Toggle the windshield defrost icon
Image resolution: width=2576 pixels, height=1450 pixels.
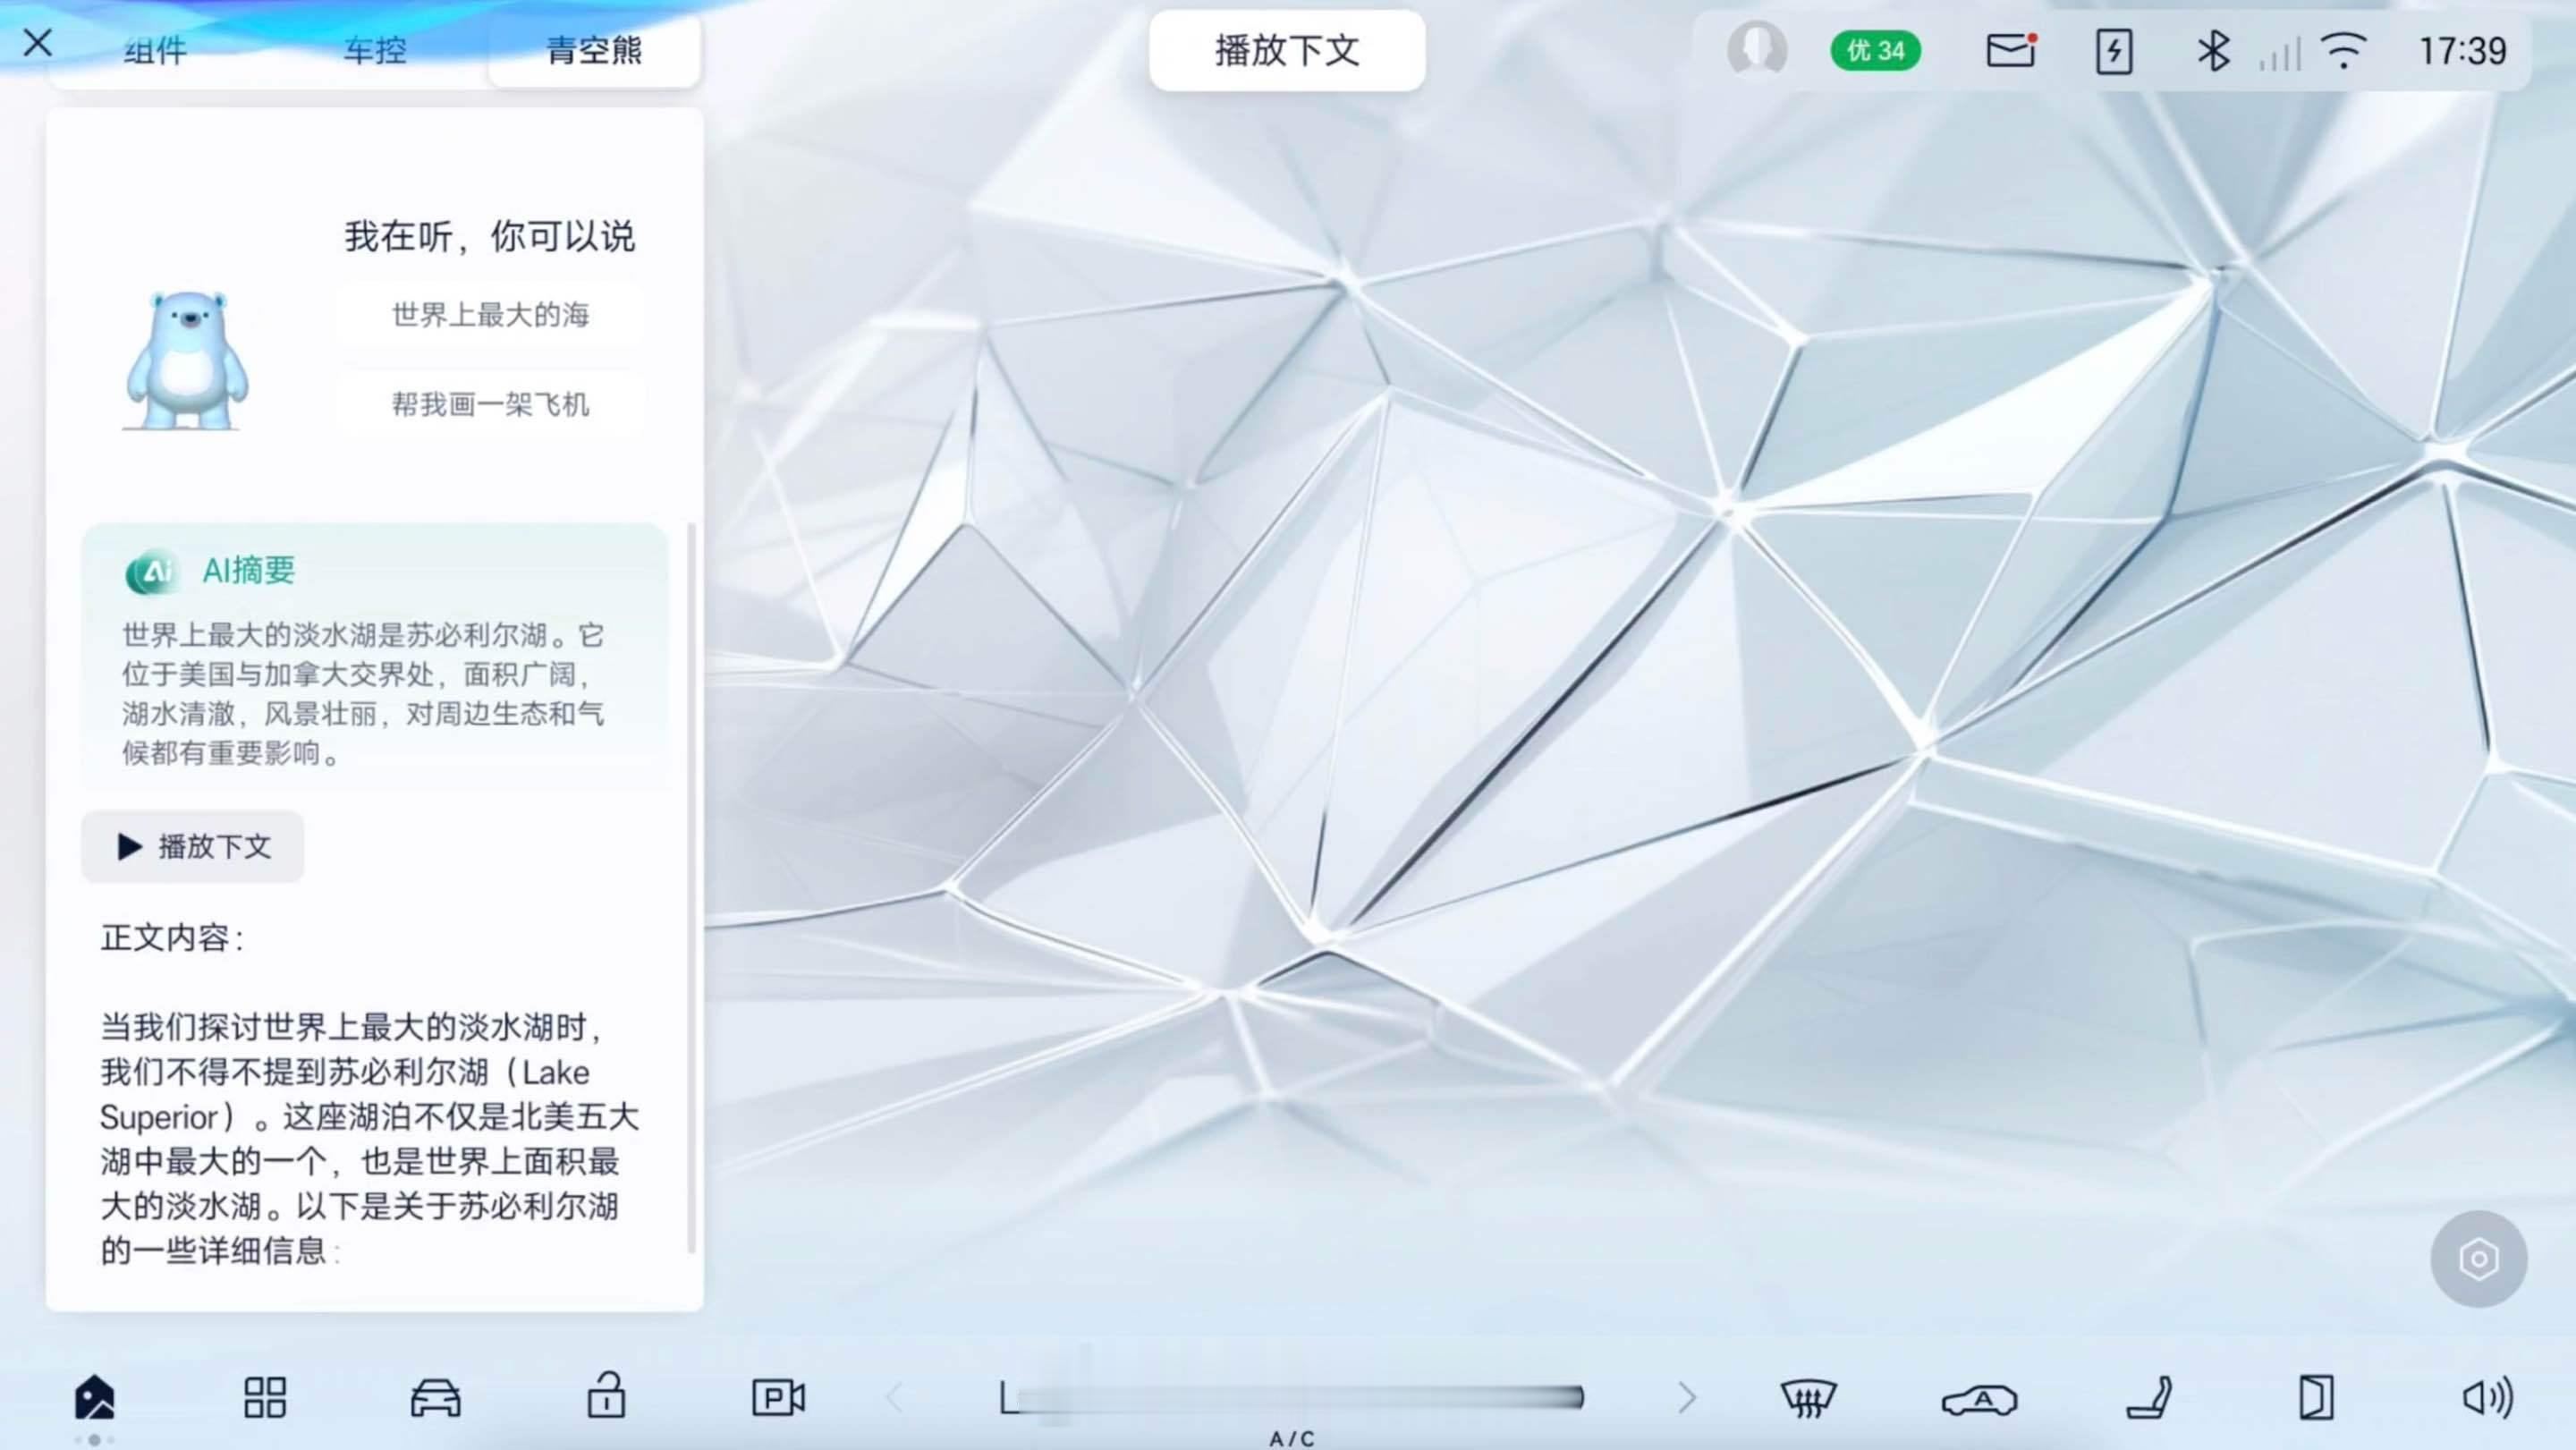coord(1808,1397)
